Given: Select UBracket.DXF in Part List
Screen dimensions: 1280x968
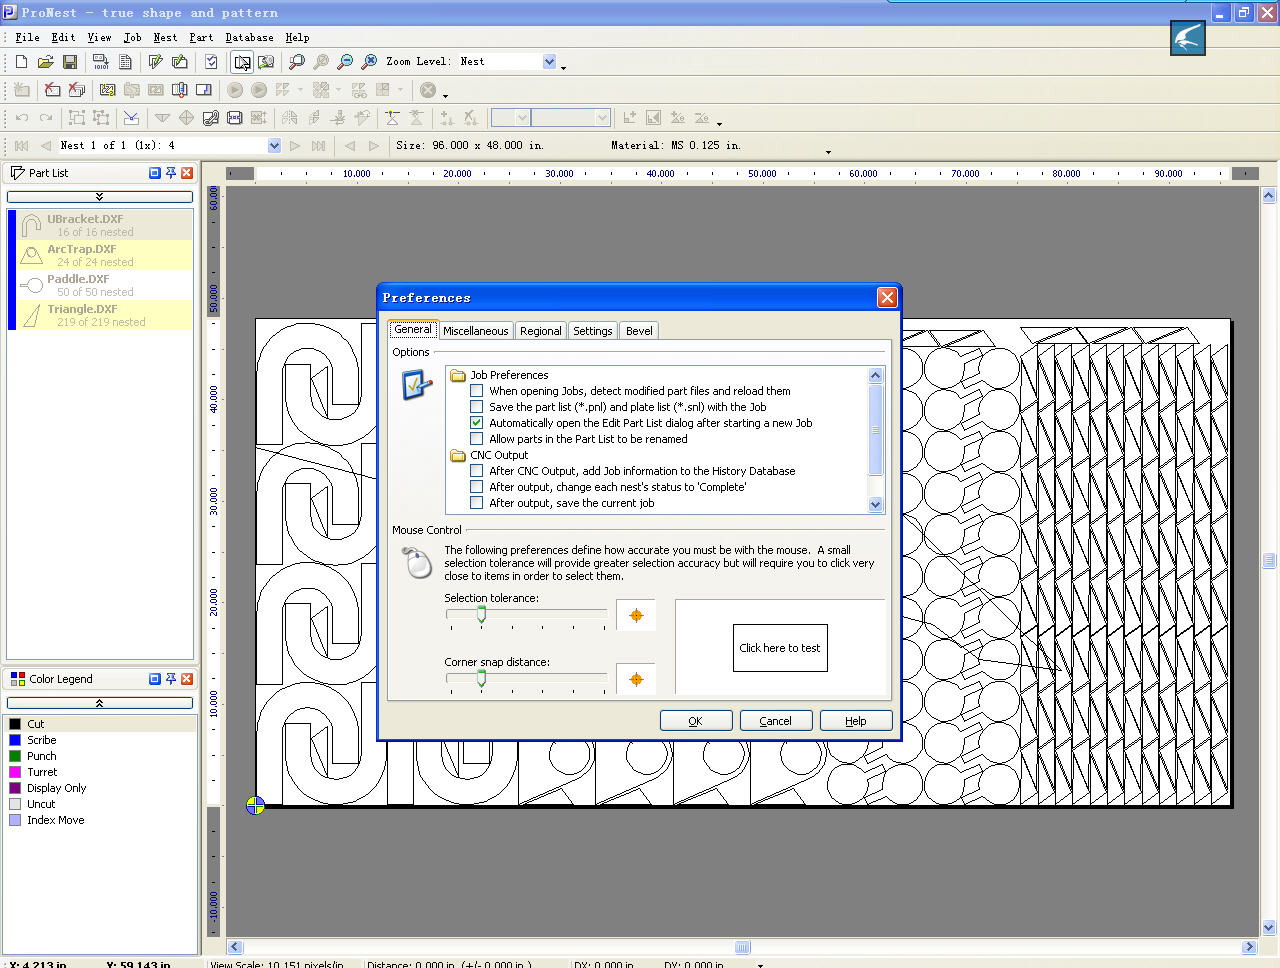Looking at the screenshot, I should tap(99, 225).
